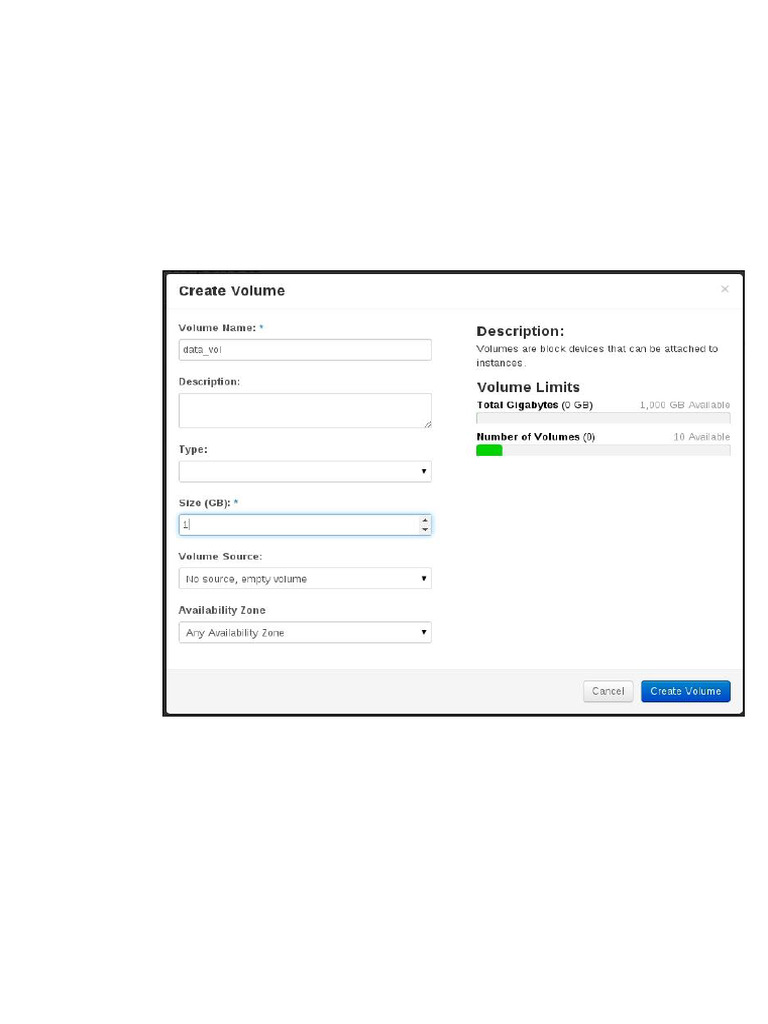768x1024 pixels.
Task: Open the Type dropdown
Action: click(x=305, y=472)
